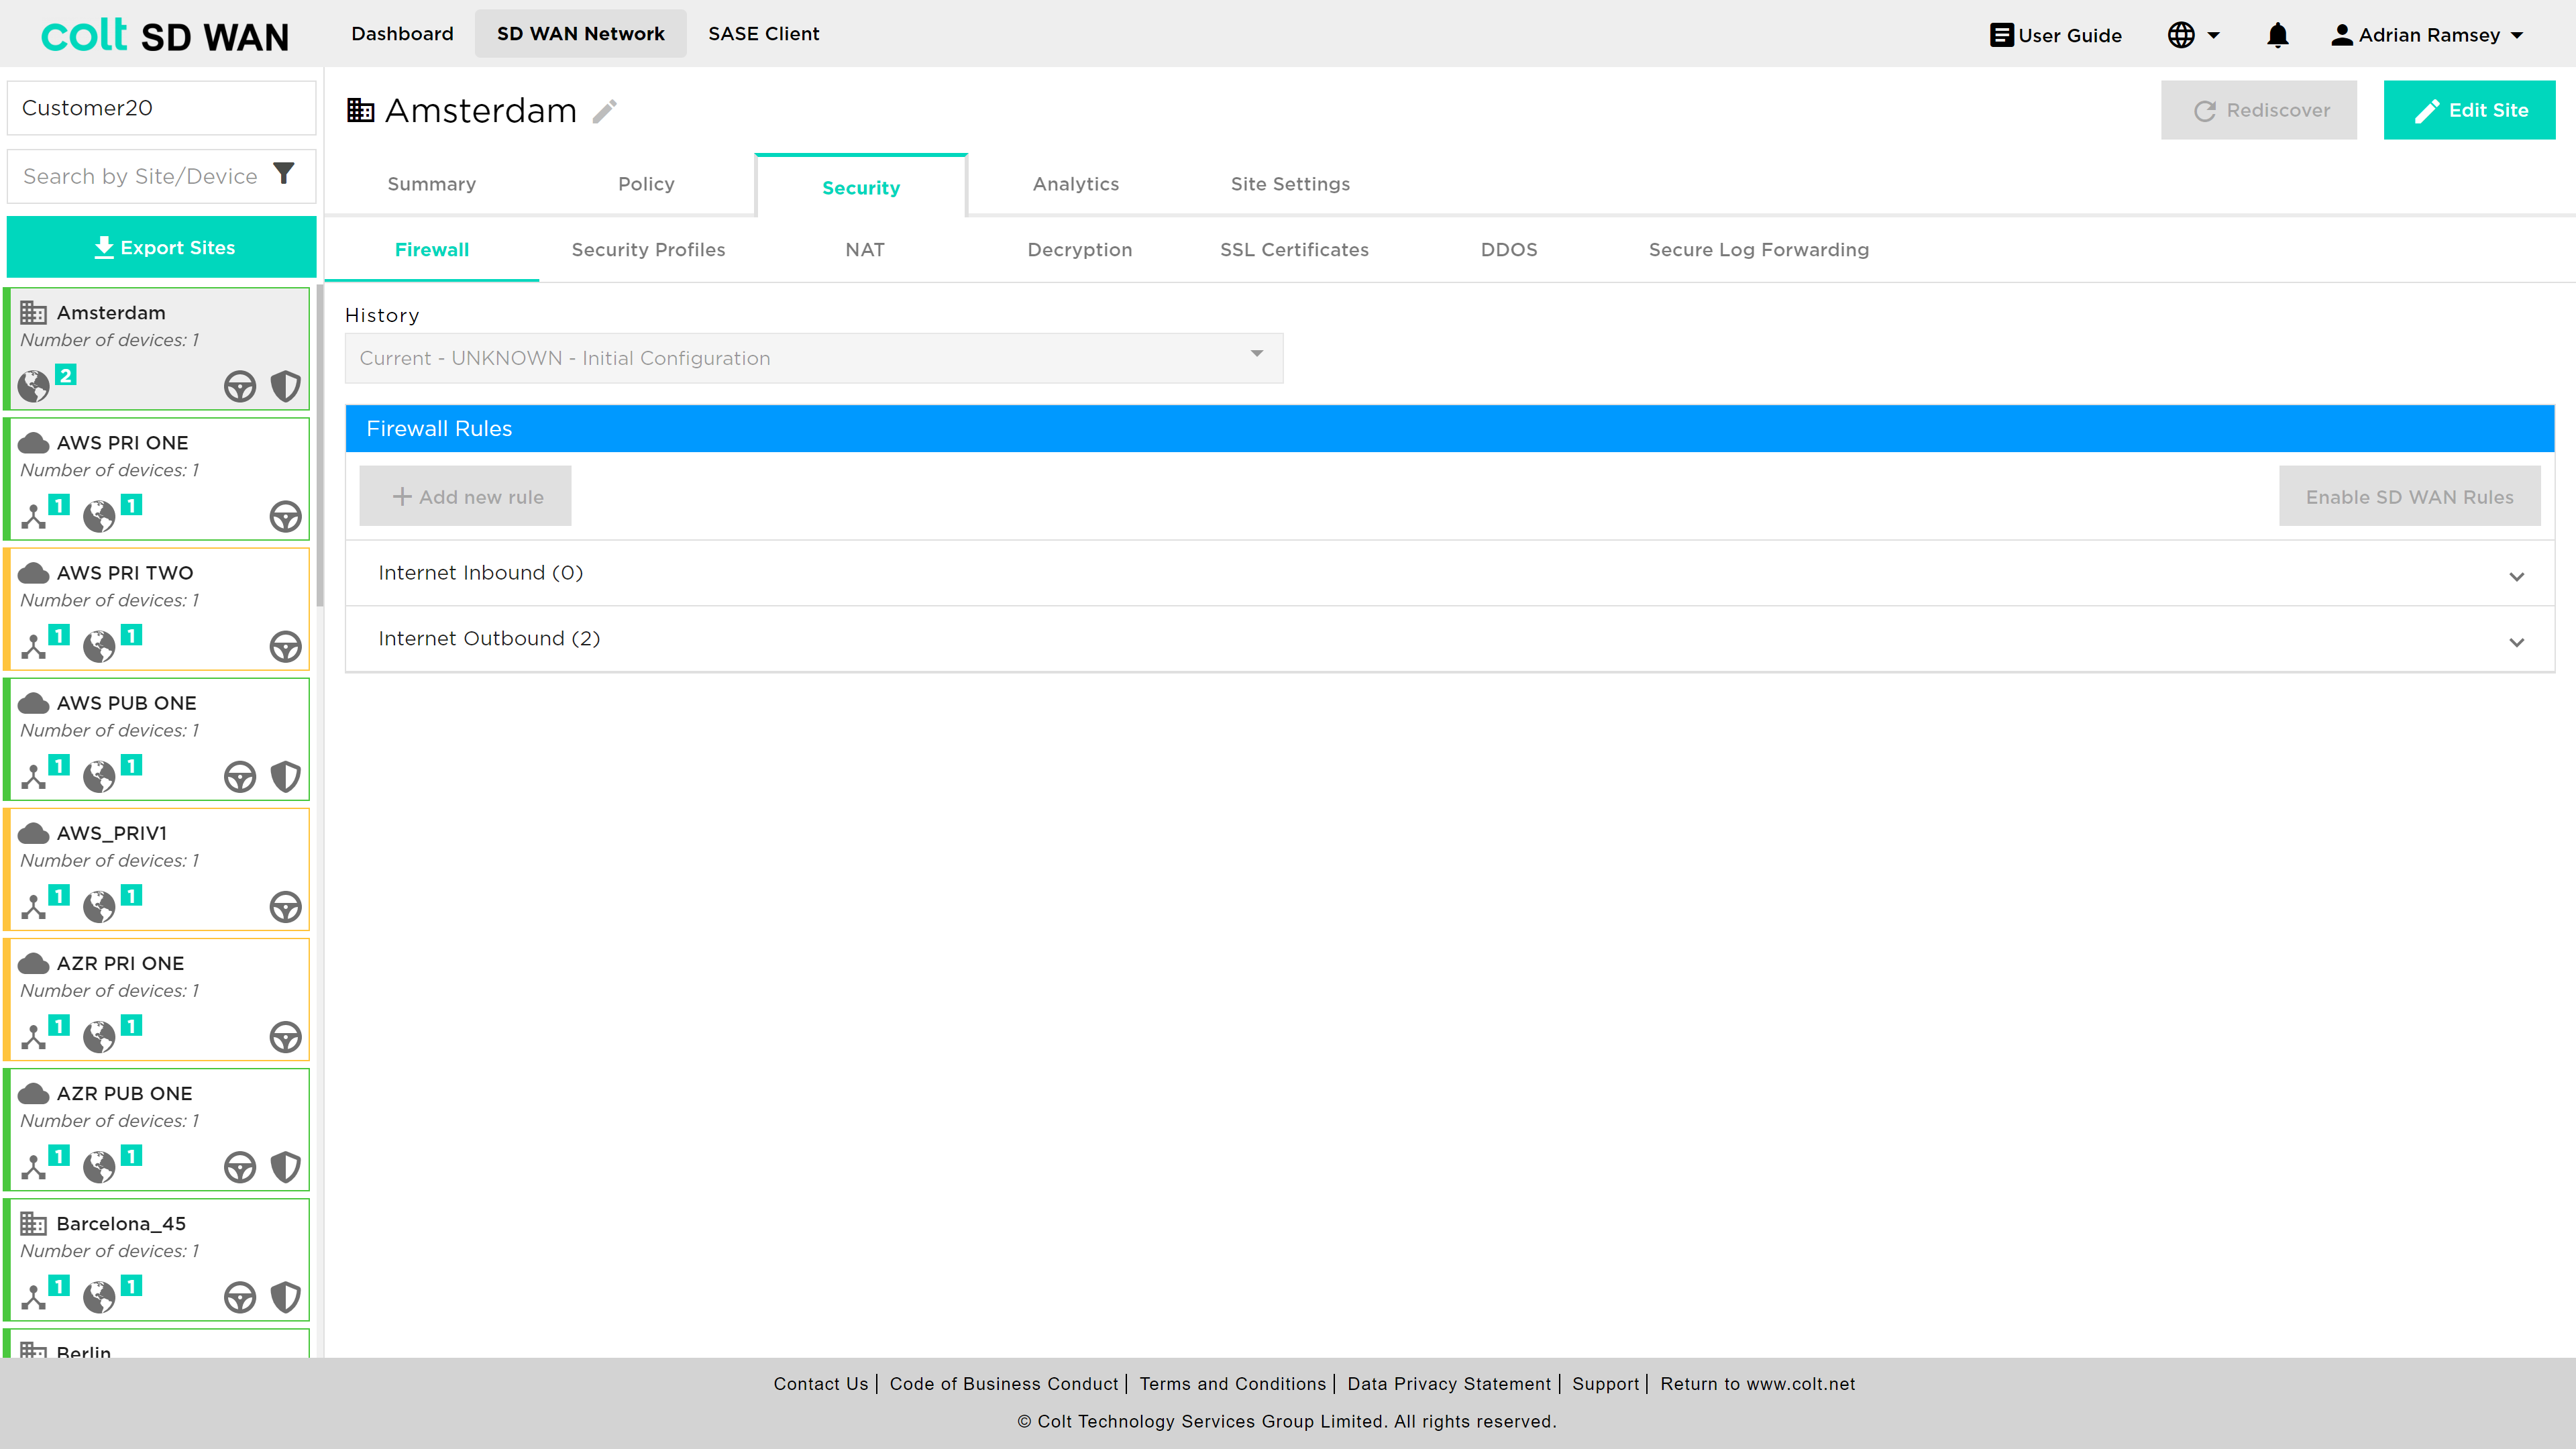
Task: Open the Decryption sub-tab
Action: [1080, 250]
